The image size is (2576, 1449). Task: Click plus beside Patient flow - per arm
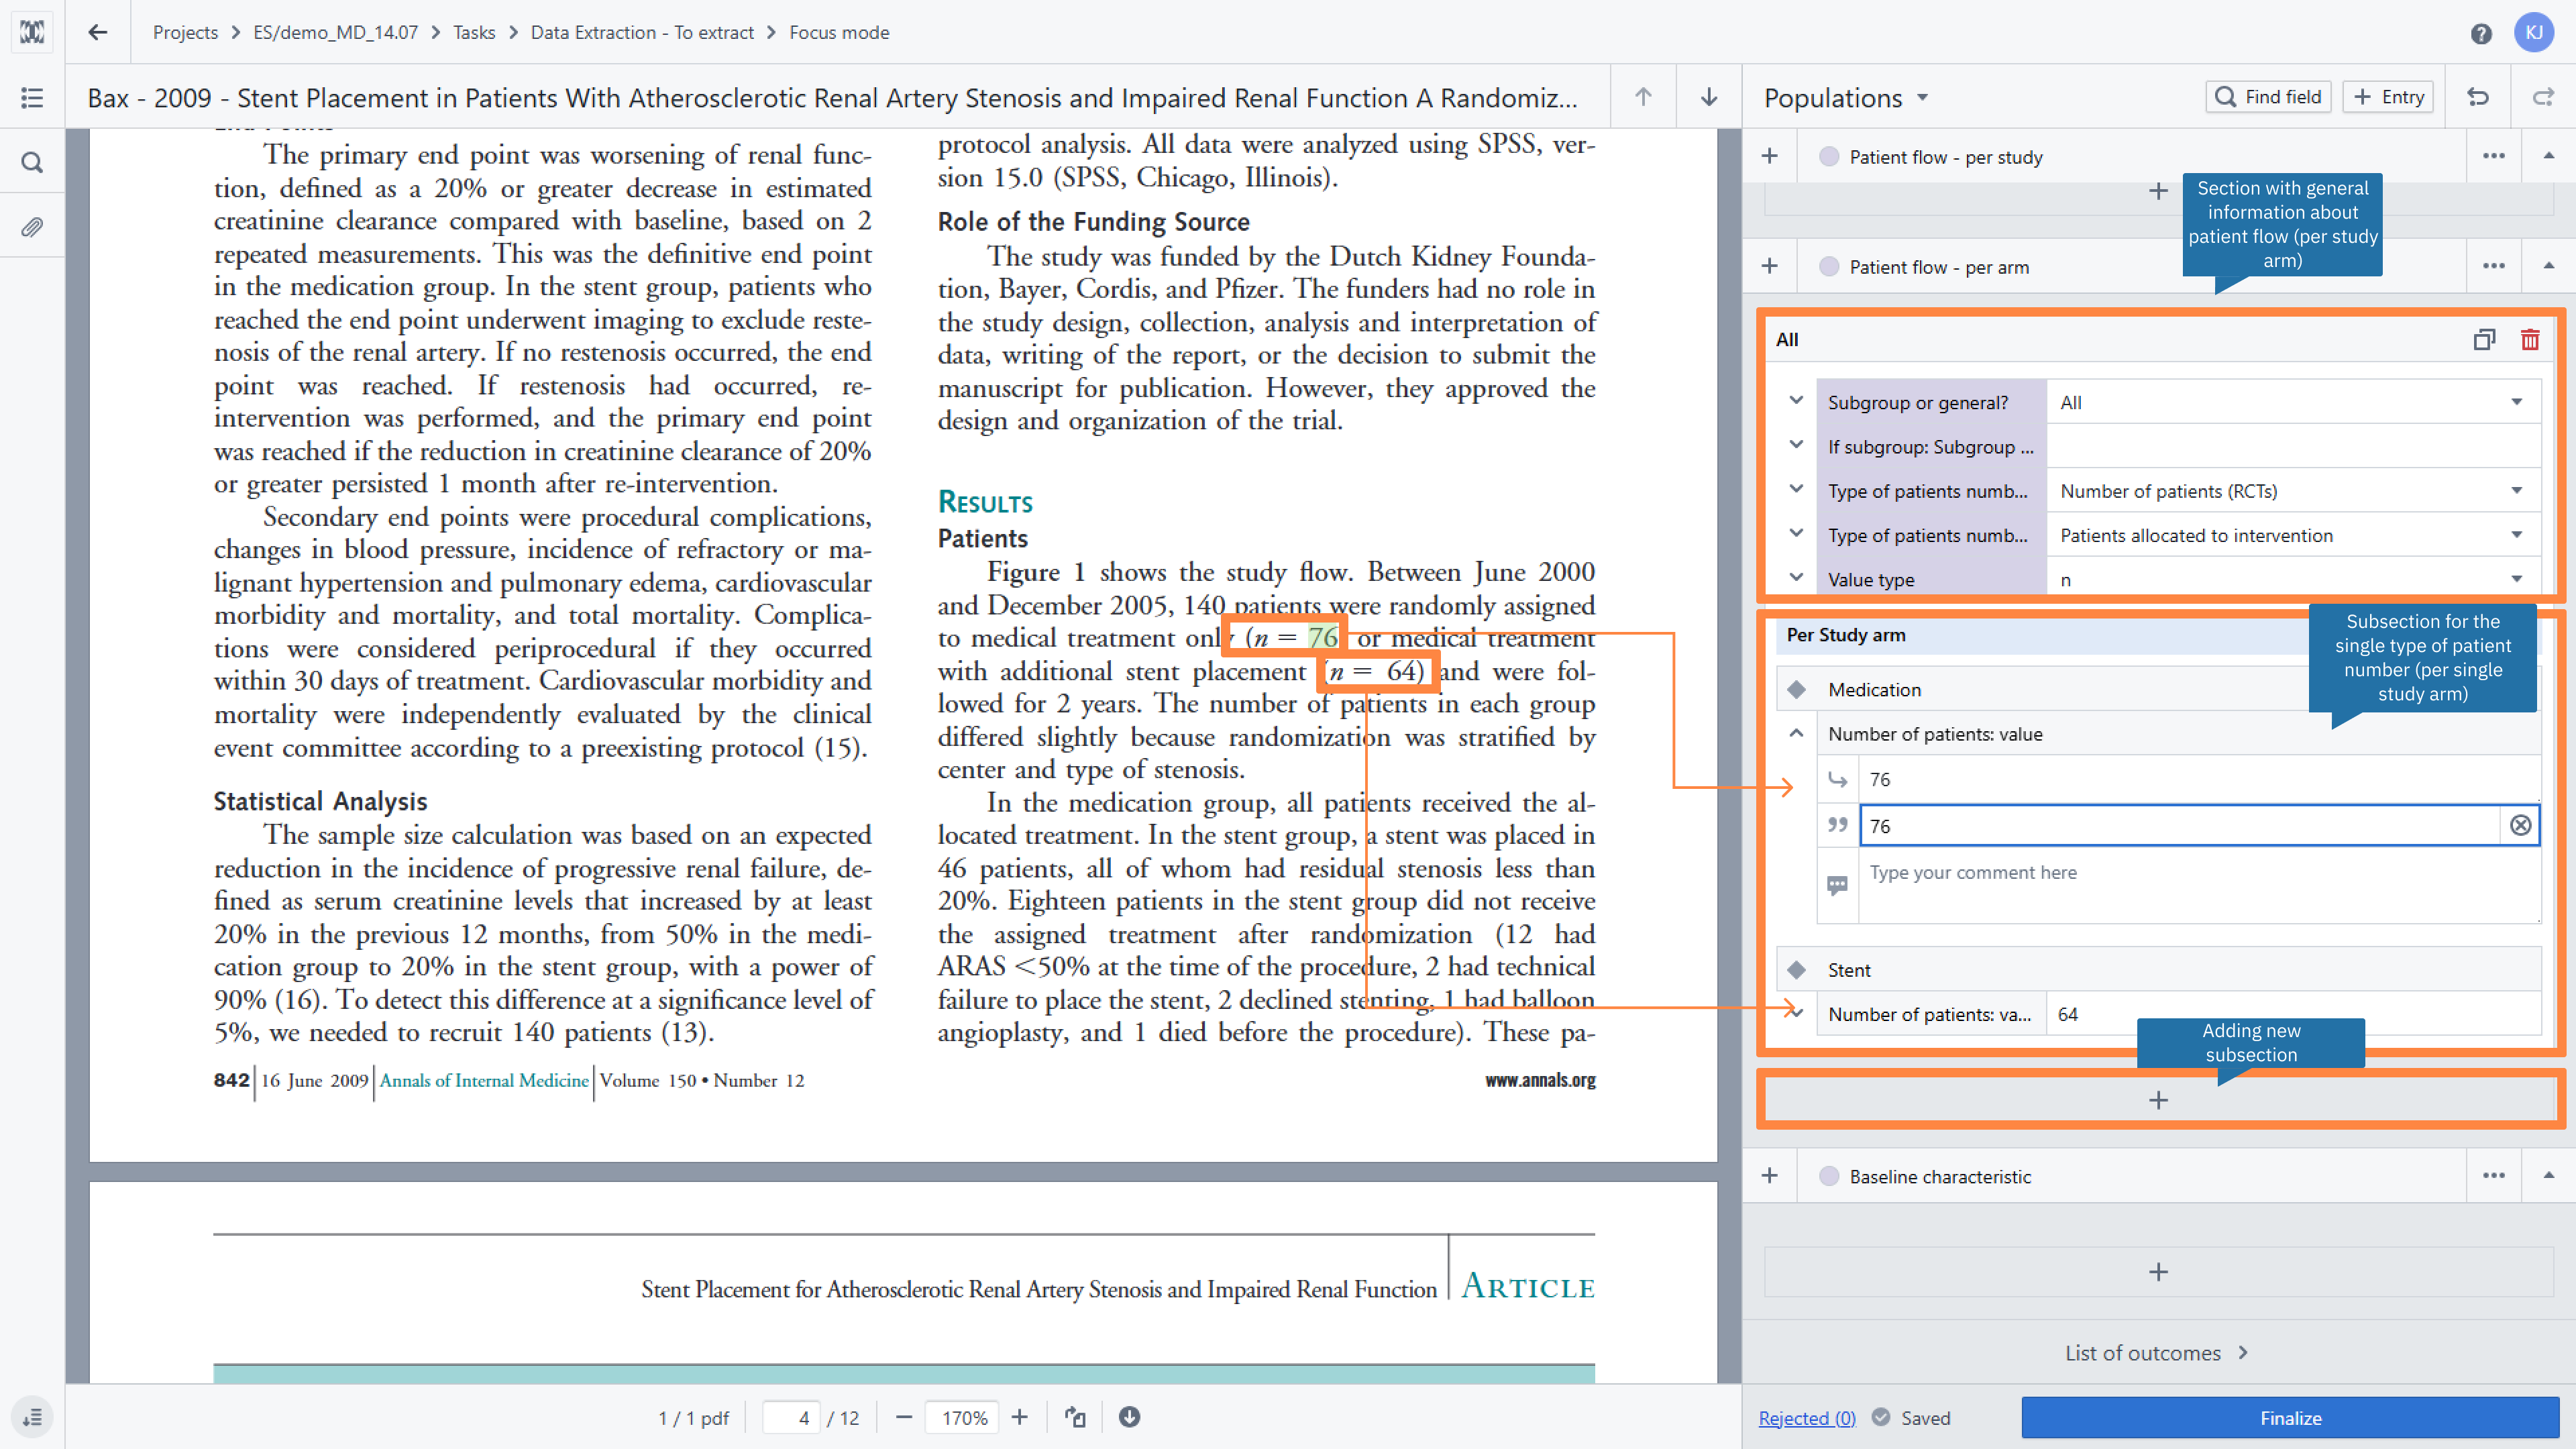pos(1769,266)
